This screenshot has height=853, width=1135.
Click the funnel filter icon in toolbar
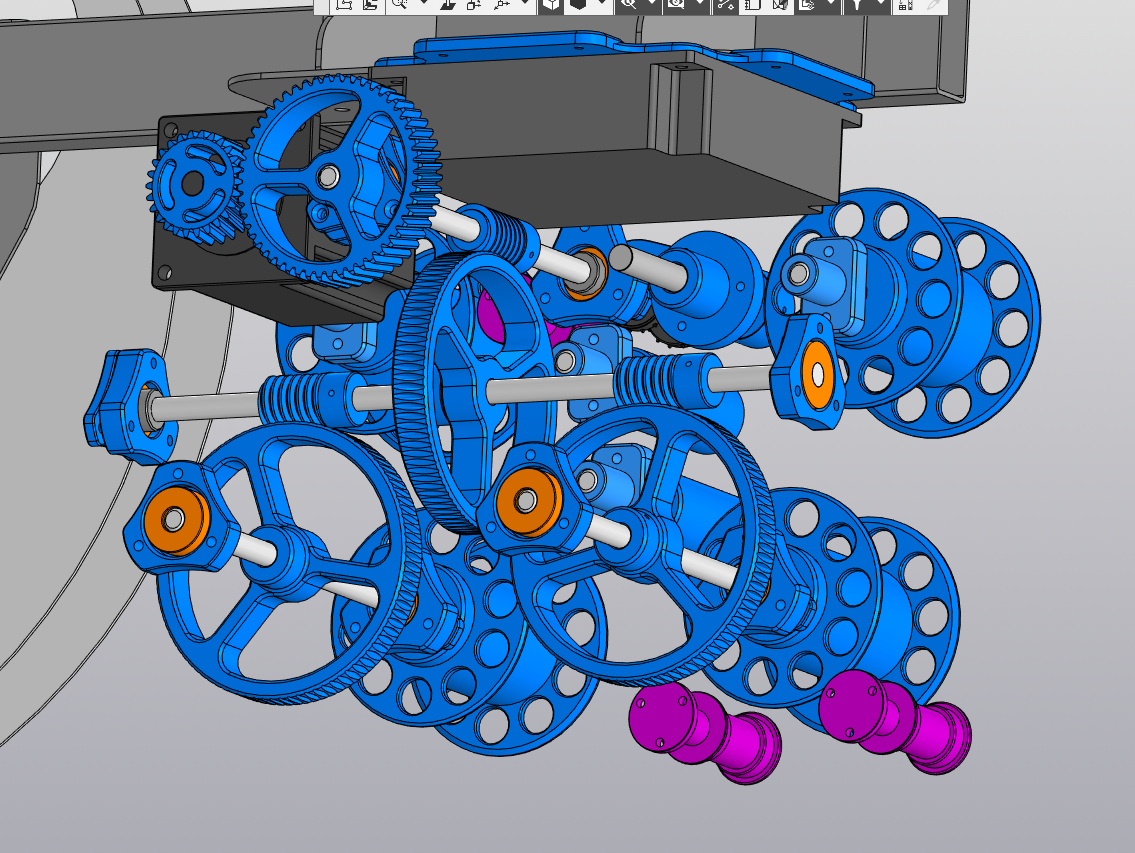pos(858,4)
